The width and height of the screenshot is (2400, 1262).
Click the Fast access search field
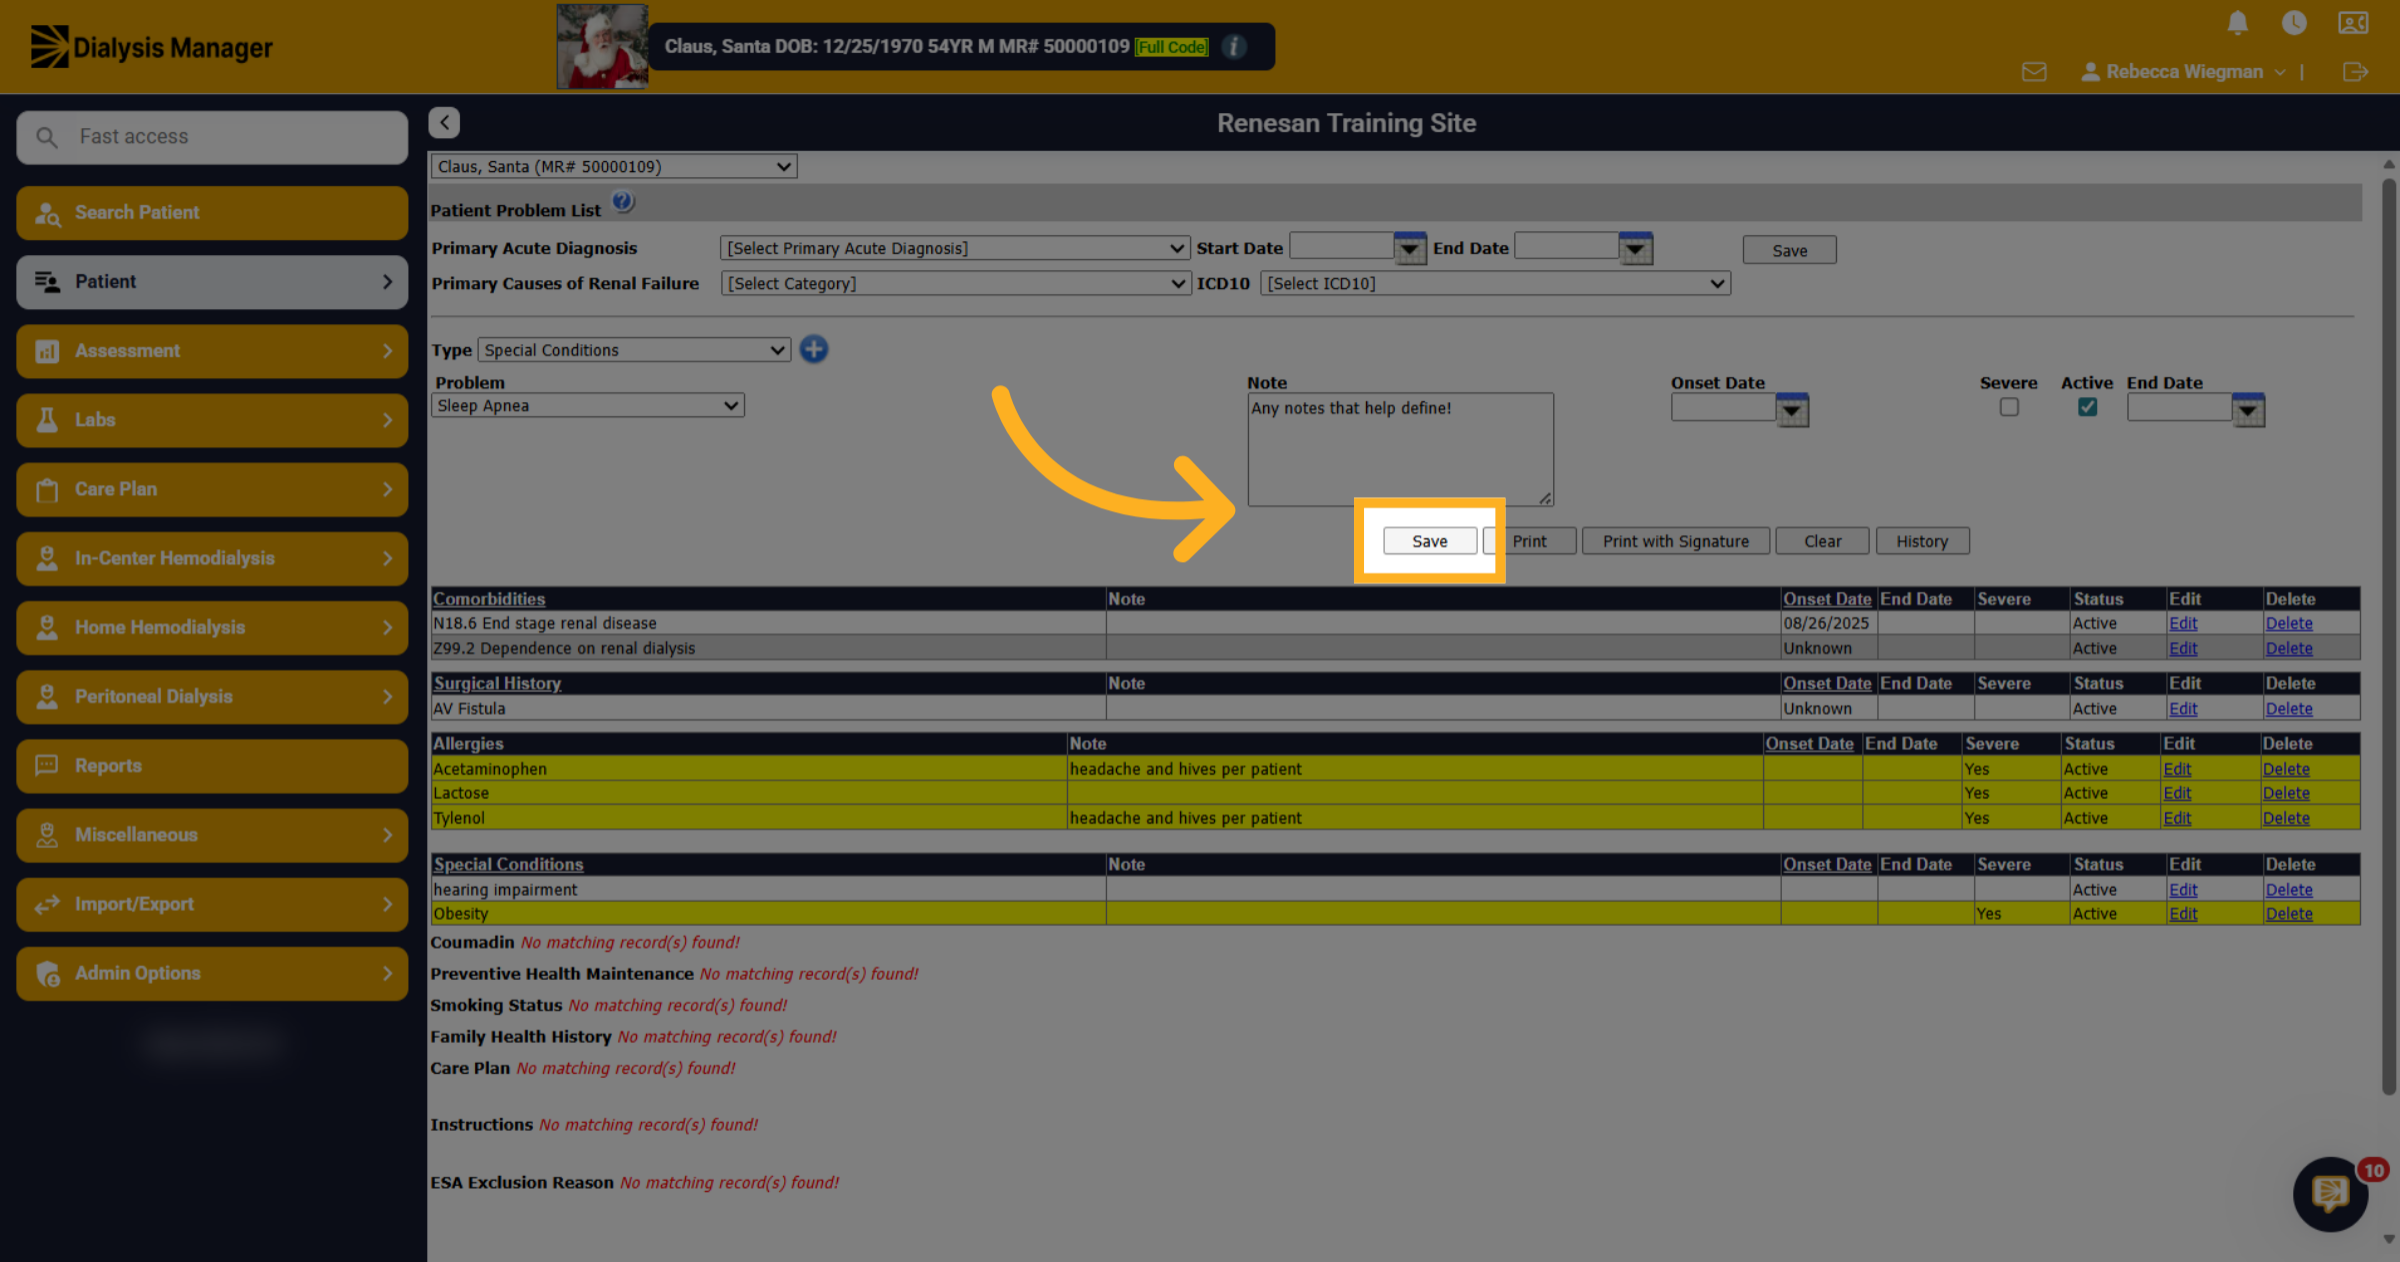tap(212, 137)
